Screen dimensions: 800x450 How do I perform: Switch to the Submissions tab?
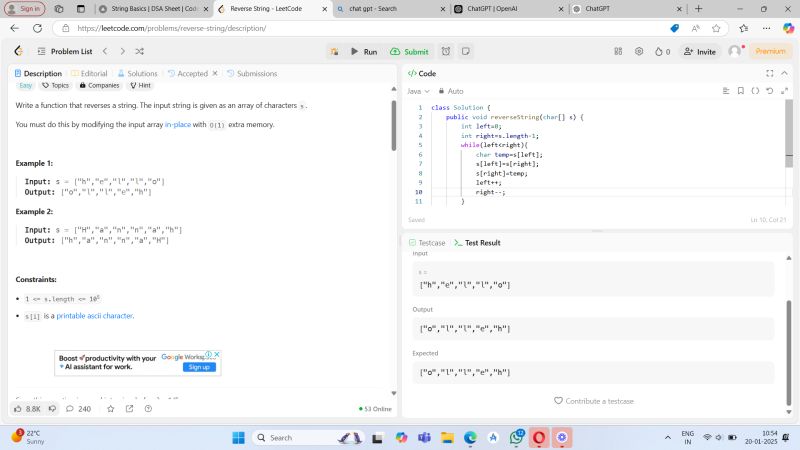[252, 73]
